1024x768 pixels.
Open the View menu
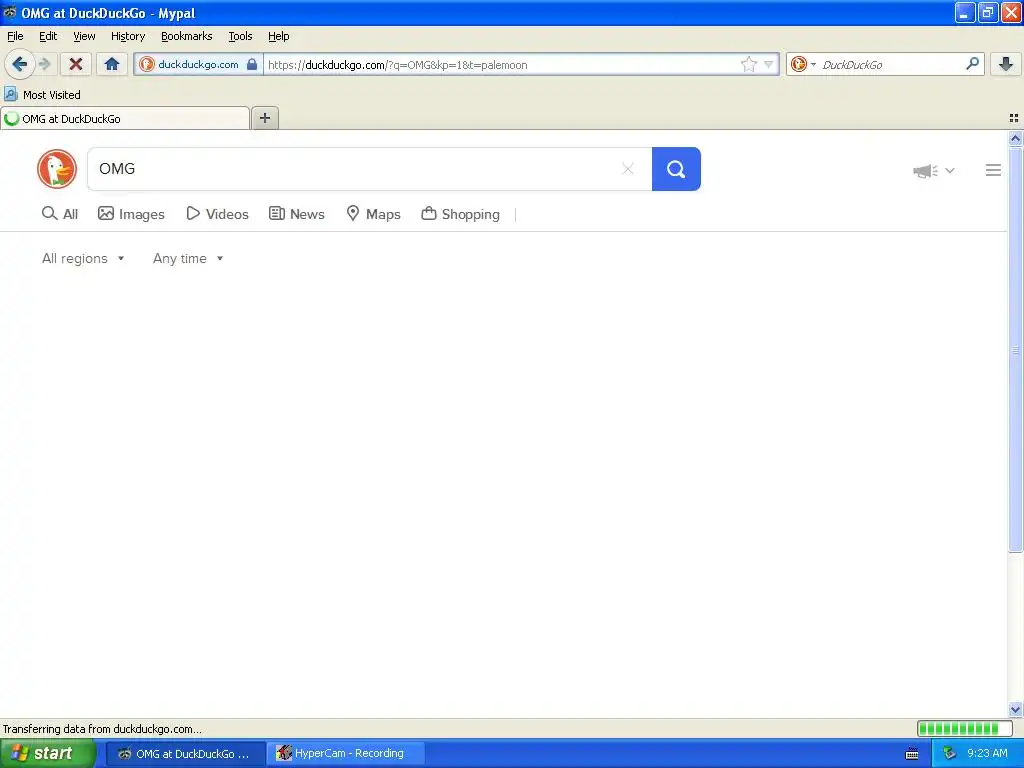[x=84, y=36]
